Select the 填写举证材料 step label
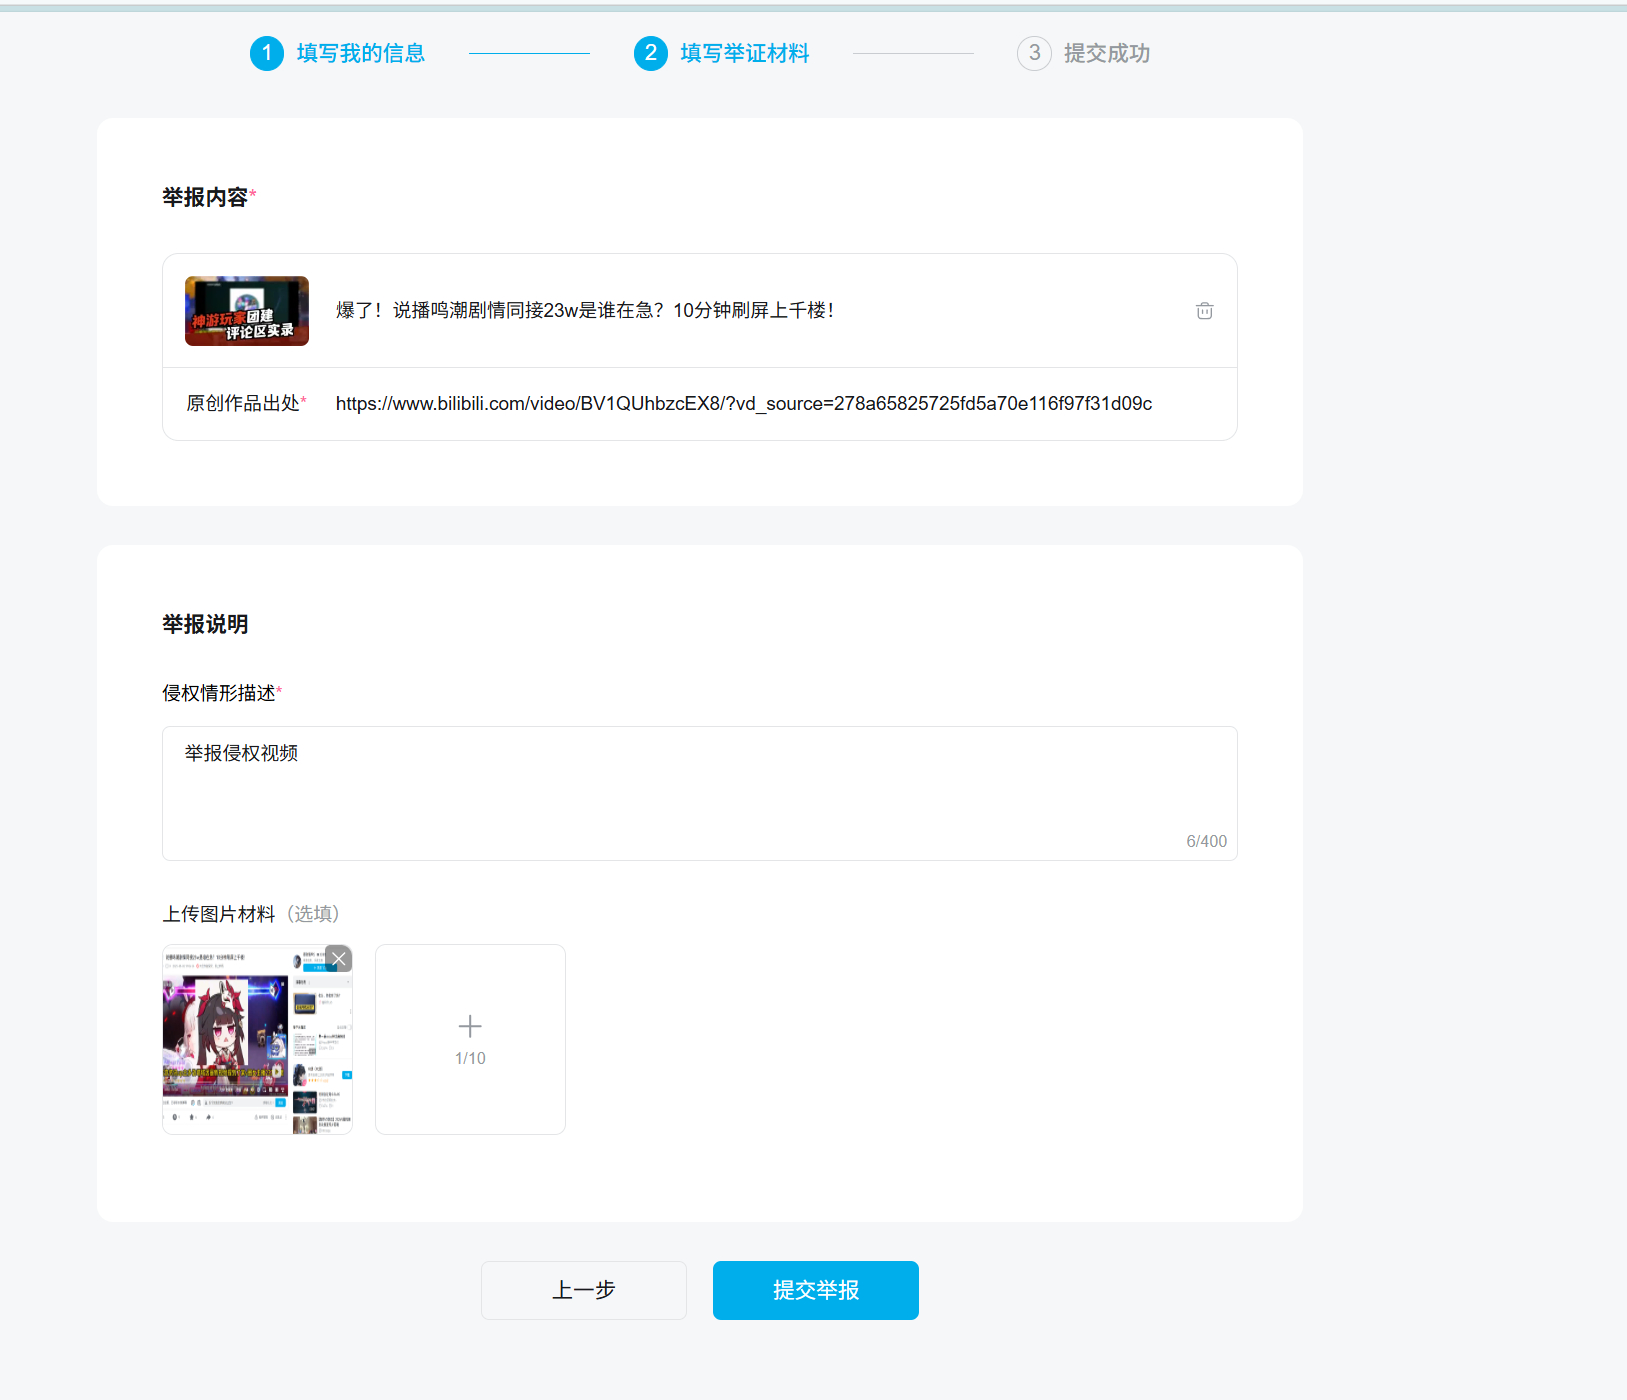Screen dimensions: 1627x1400 pos(745,53)
